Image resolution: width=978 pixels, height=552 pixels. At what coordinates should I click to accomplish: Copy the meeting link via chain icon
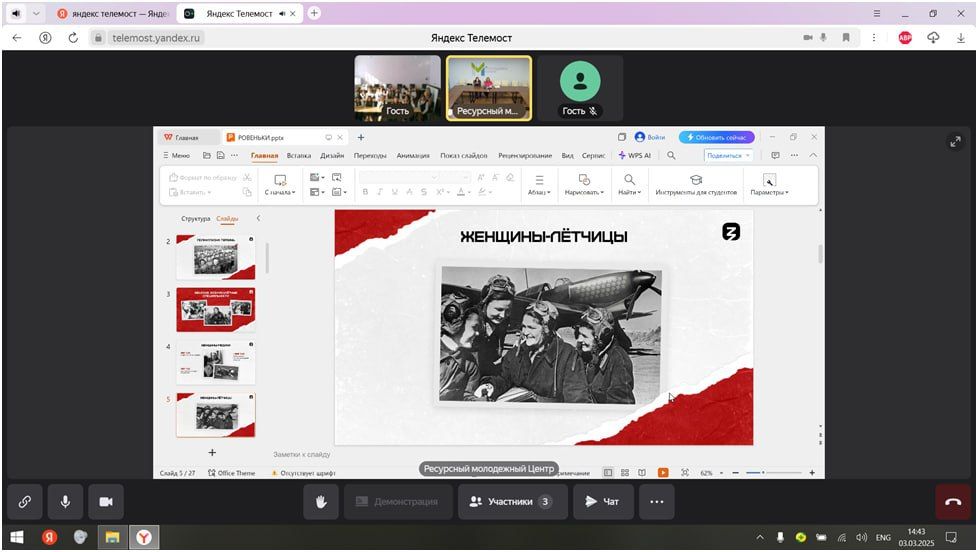pos(25,501)
